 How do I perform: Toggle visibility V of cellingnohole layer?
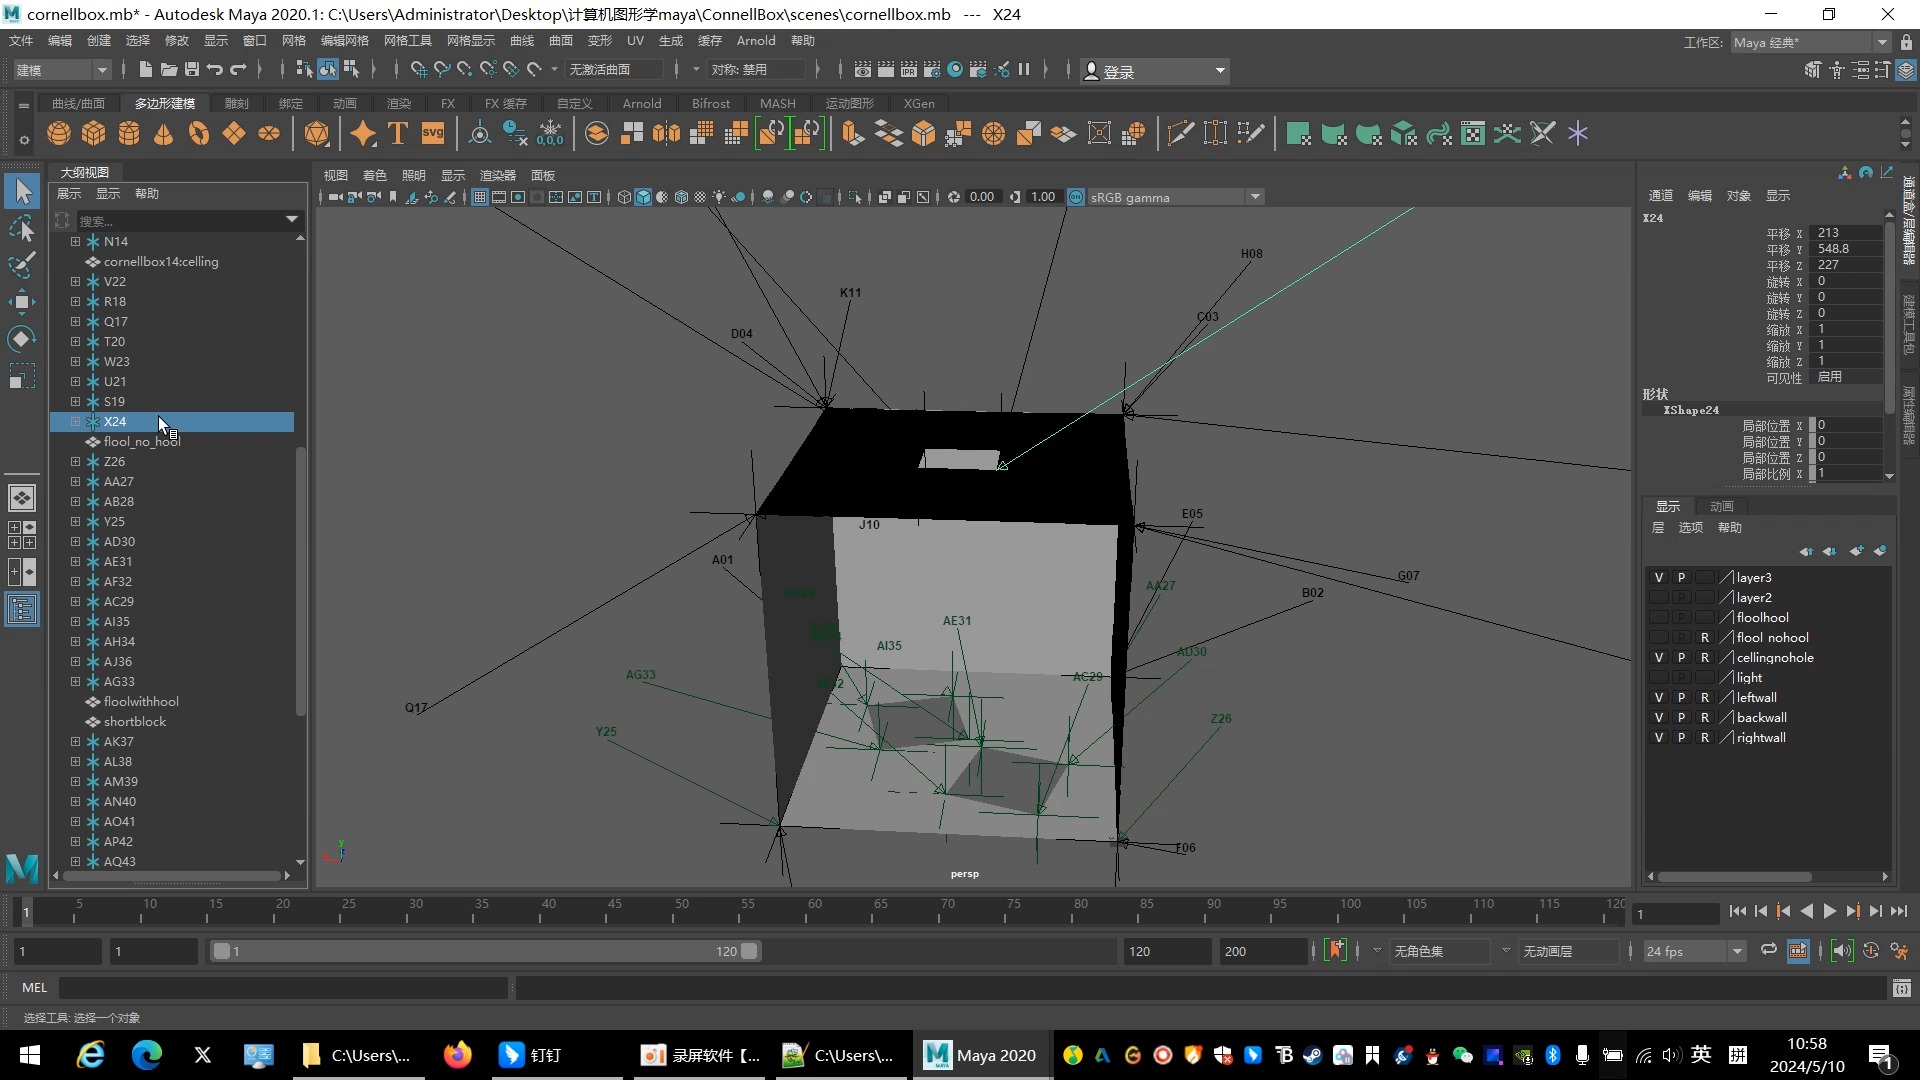1659,657
